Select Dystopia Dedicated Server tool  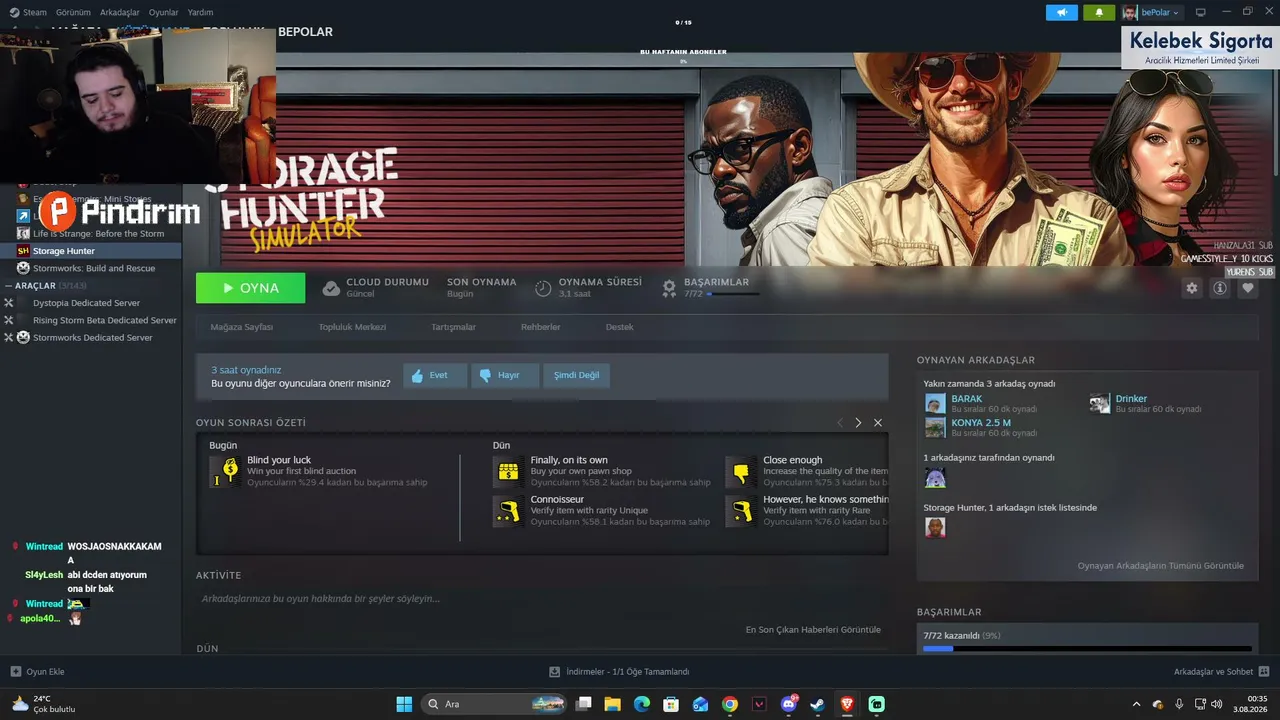(86, 303)
